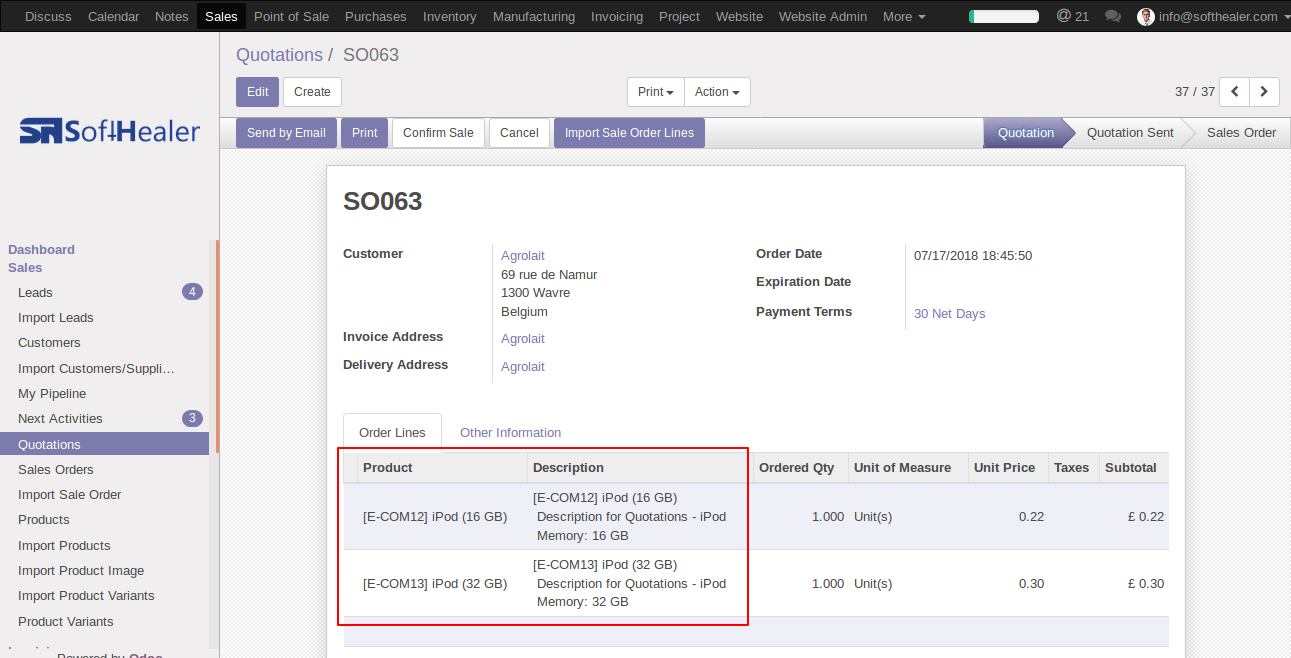Go back to Quotations breadcrumb
Screen dimensions: 1291x658
279,55
